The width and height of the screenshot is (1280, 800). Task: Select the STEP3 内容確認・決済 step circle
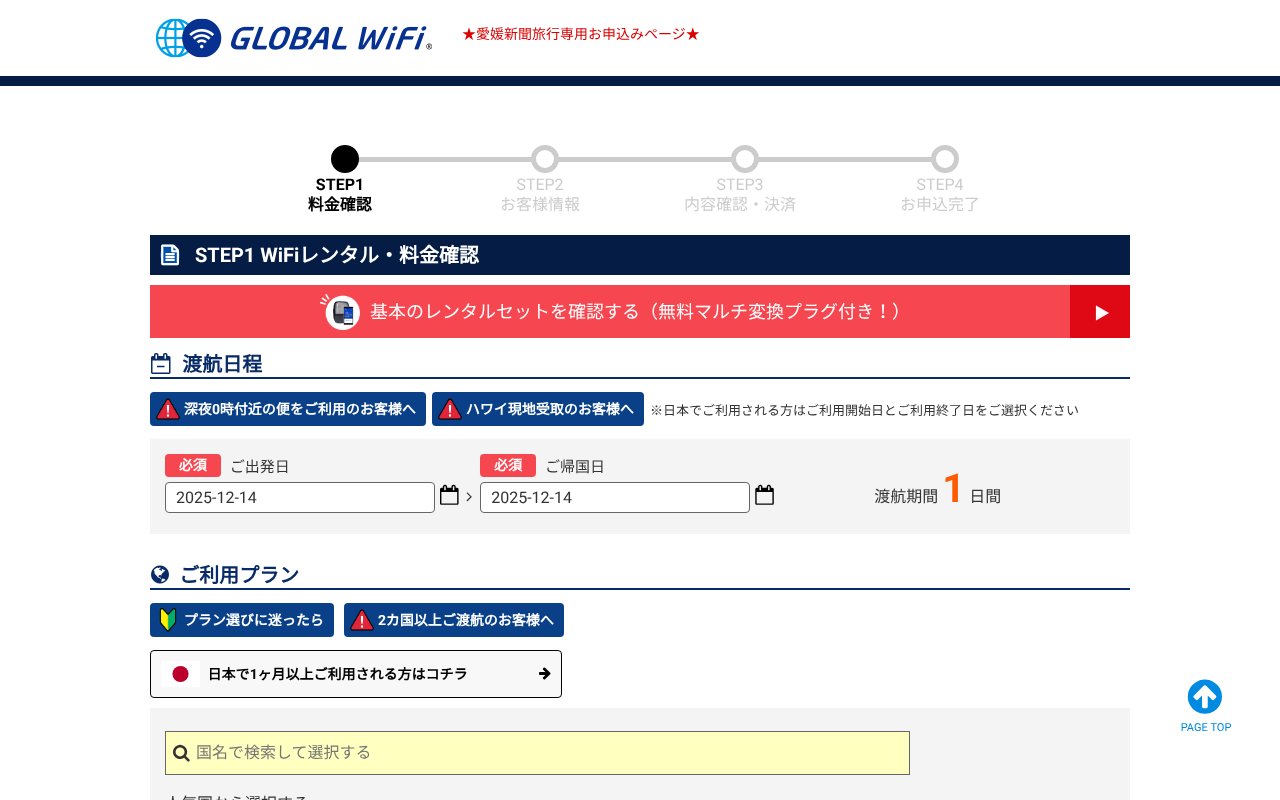tap(745, 158)
